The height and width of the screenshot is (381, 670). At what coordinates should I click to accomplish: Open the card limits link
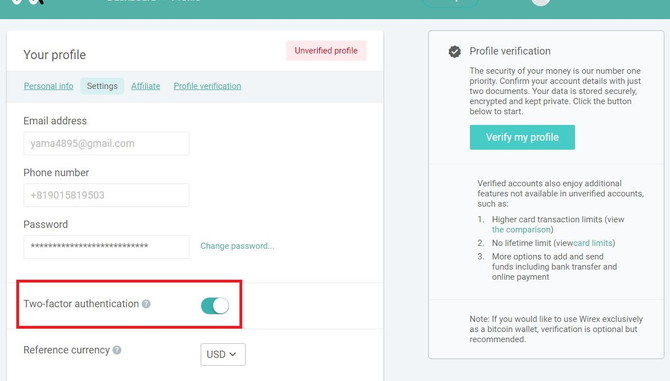593,243
